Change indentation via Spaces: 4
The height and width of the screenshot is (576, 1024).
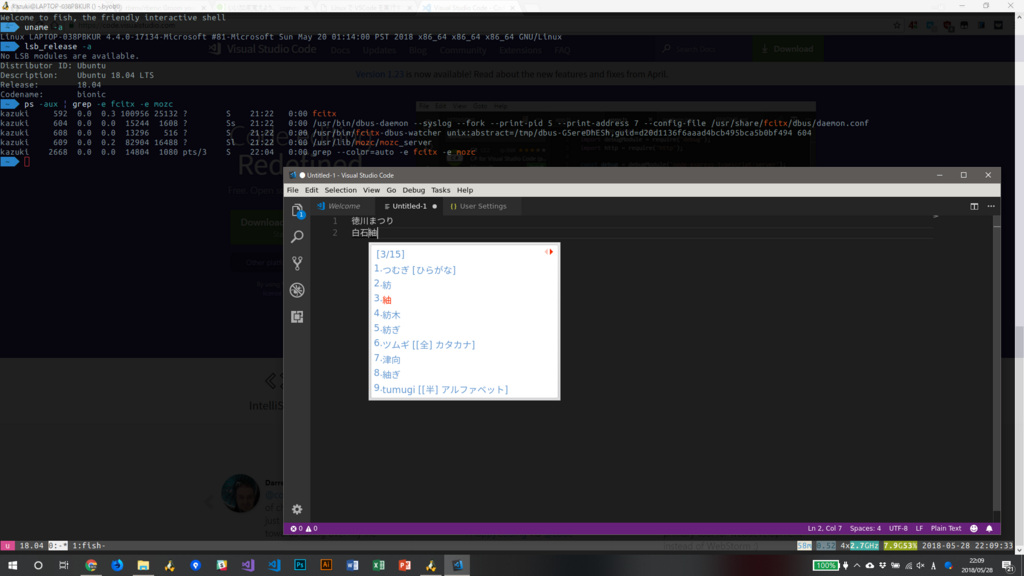tap(865, 528)
